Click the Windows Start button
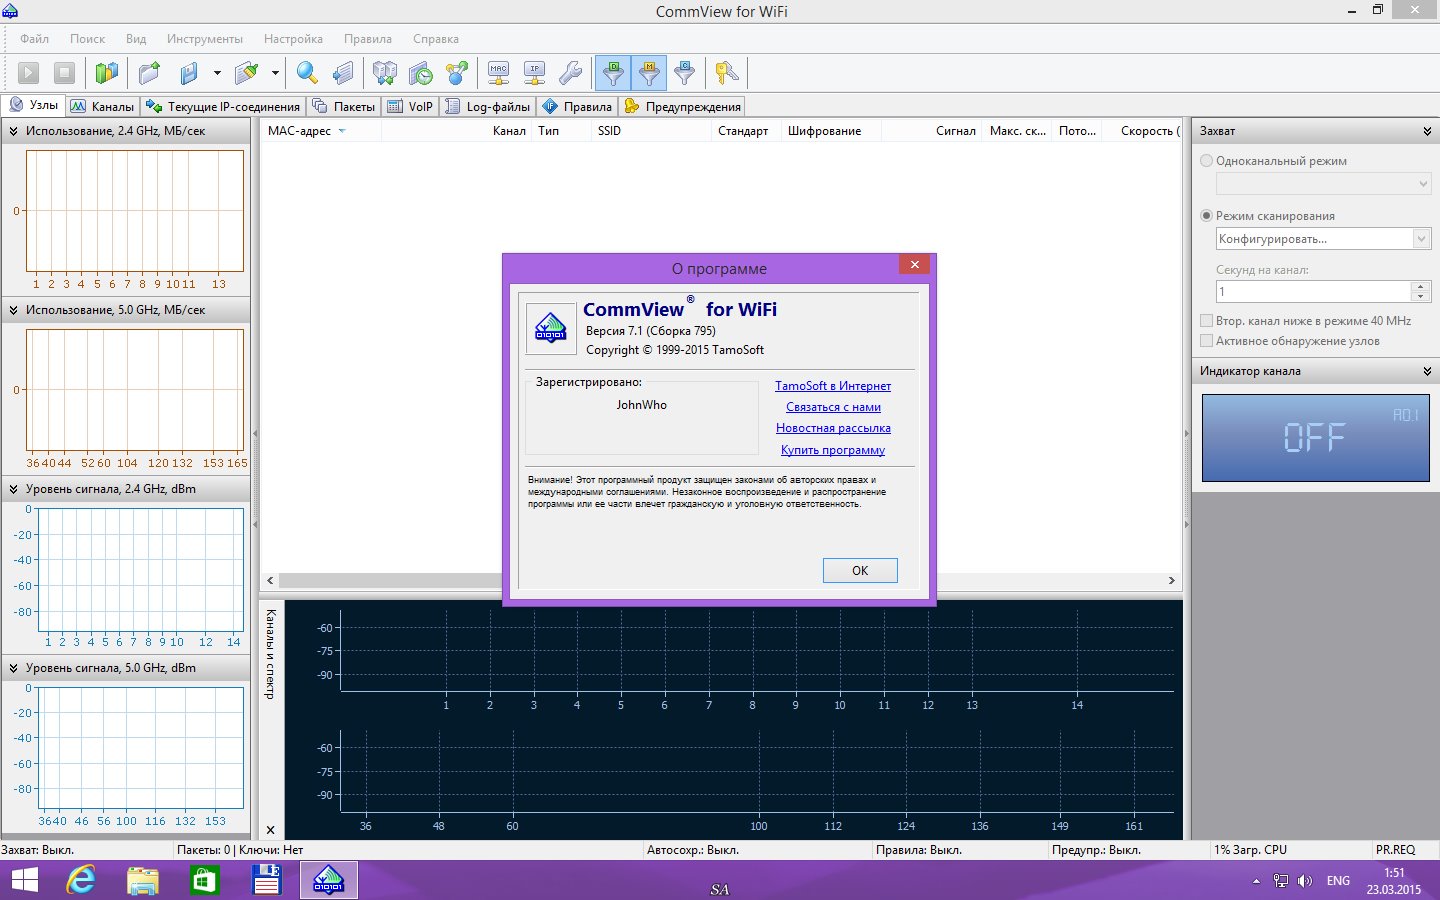Image resolution: width=1440 pixels, height=900 pixels. [24, 880]
